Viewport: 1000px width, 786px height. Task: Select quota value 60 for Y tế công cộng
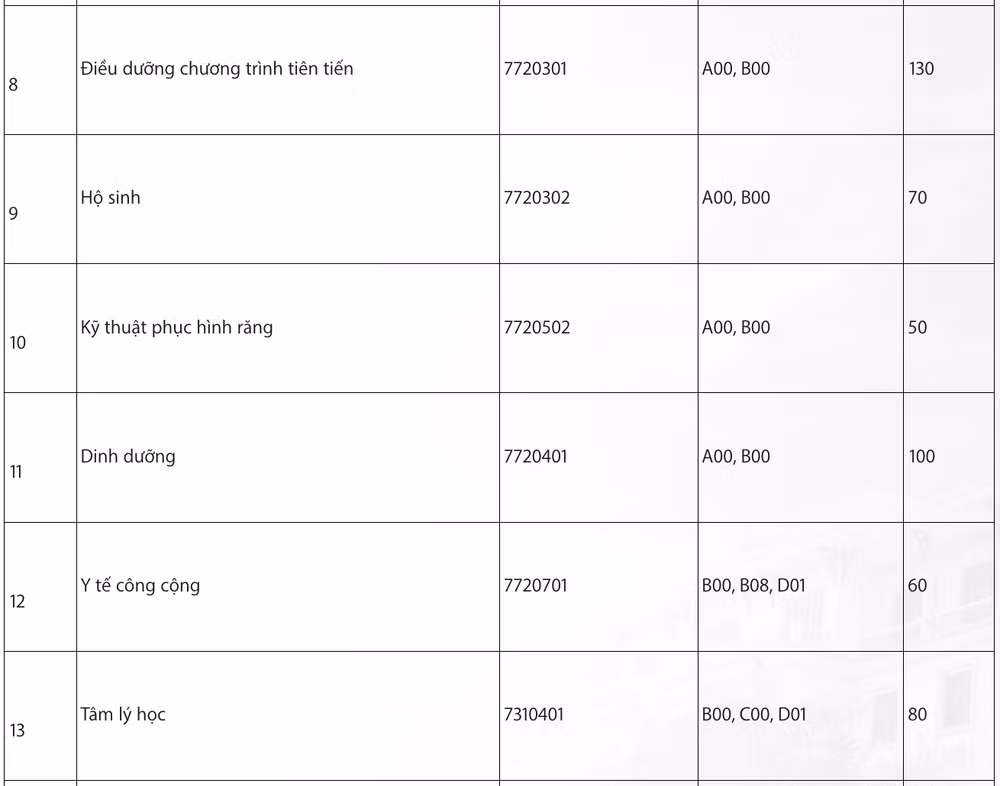click(917, 586)
